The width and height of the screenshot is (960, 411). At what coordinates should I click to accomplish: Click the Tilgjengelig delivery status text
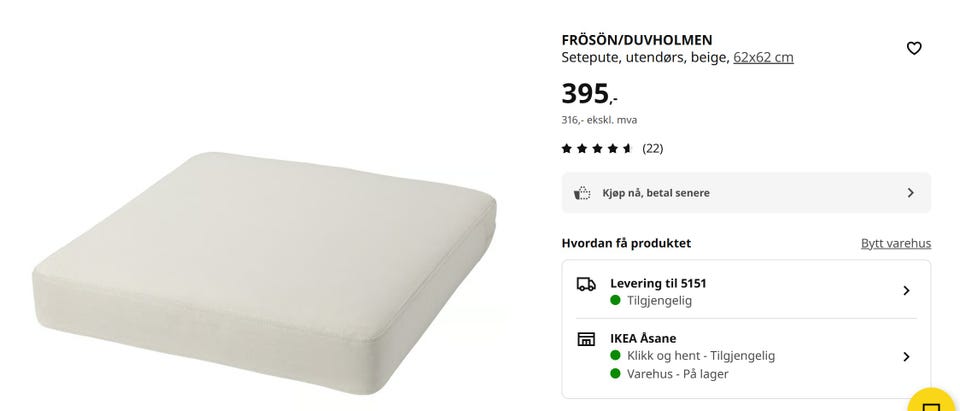(659, 301)
